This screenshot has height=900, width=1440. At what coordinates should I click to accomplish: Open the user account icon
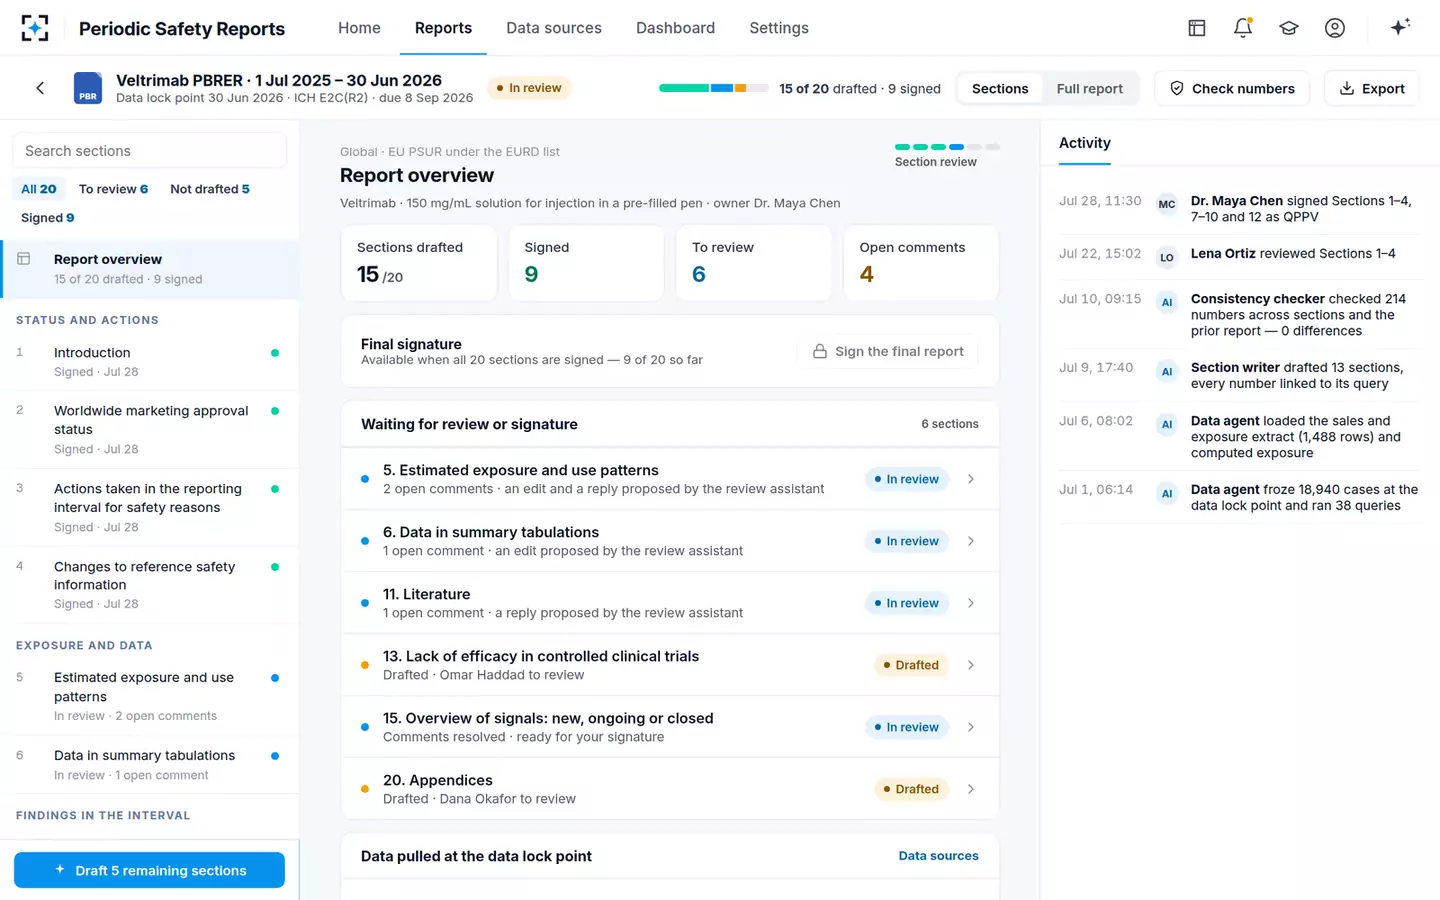point(1335,28)
